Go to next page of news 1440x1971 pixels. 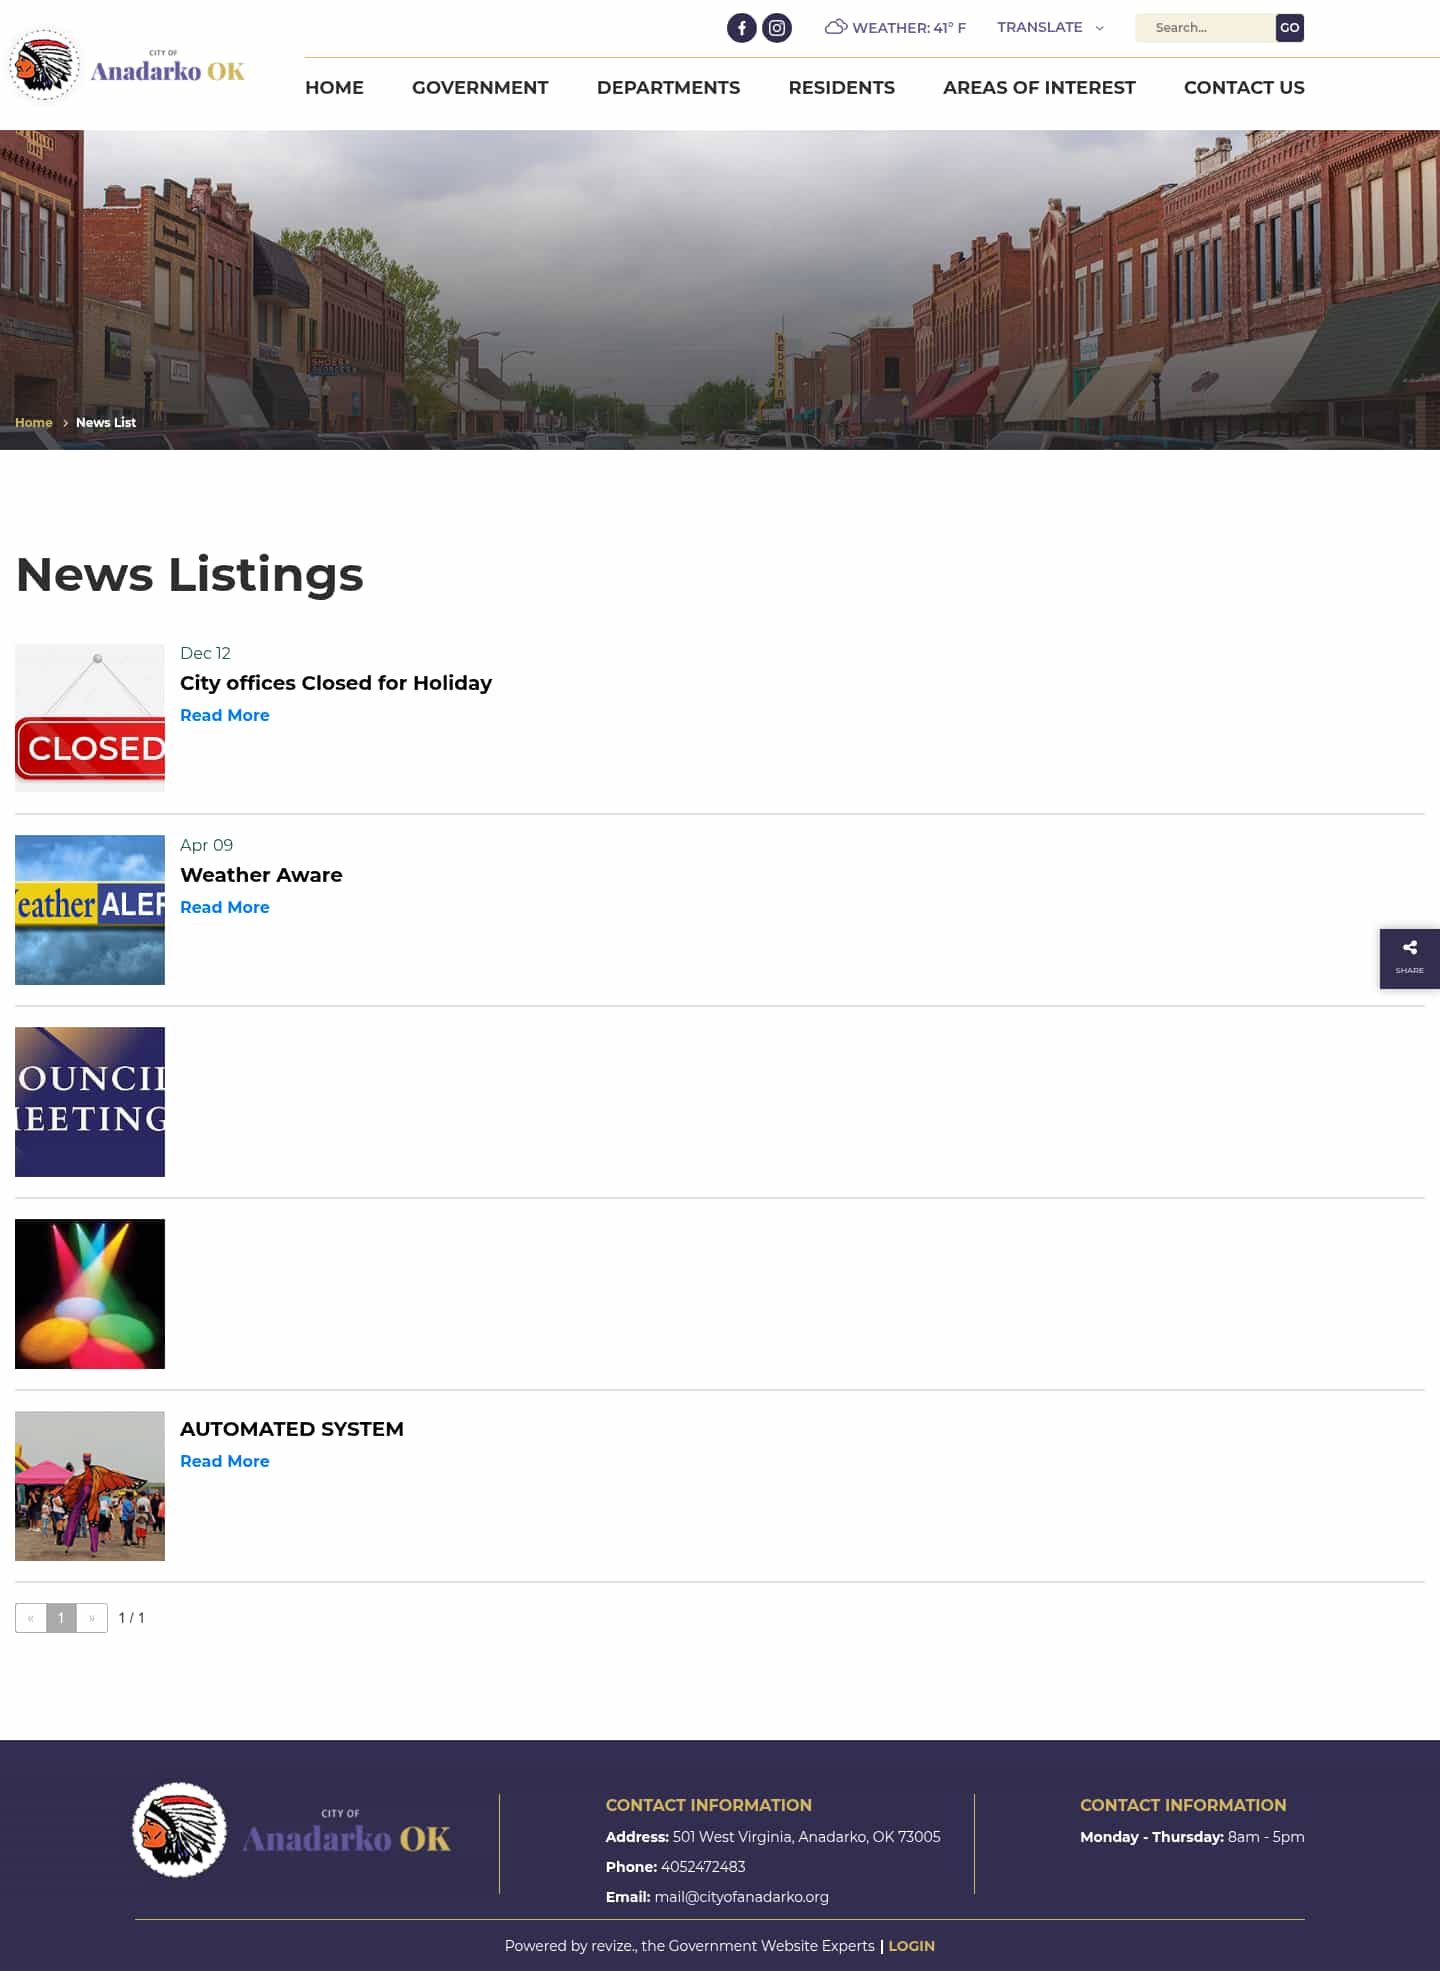coord(92,1618)
